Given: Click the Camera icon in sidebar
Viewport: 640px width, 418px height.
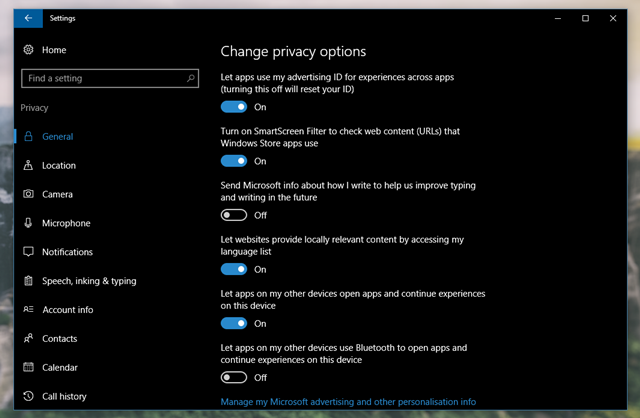Looking at the screenshot, I should pyautogui.click(x=28, y=194).
